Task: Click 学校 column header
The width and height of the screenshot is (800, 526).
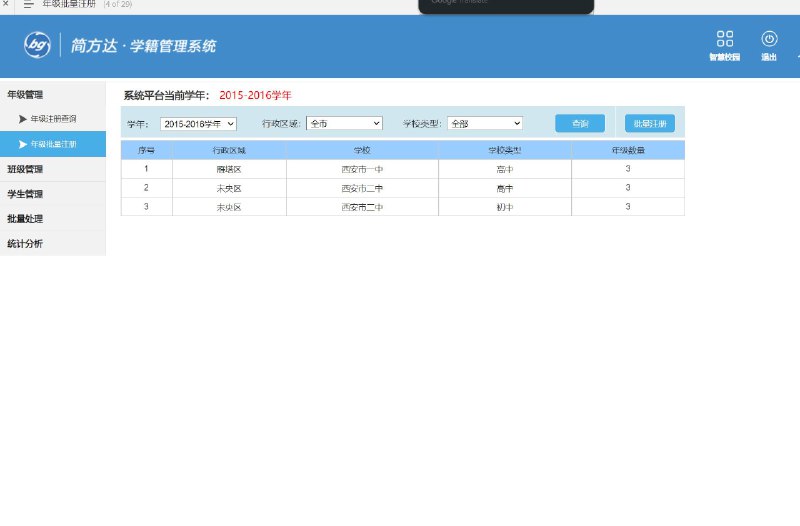Action: click(362, 151)
